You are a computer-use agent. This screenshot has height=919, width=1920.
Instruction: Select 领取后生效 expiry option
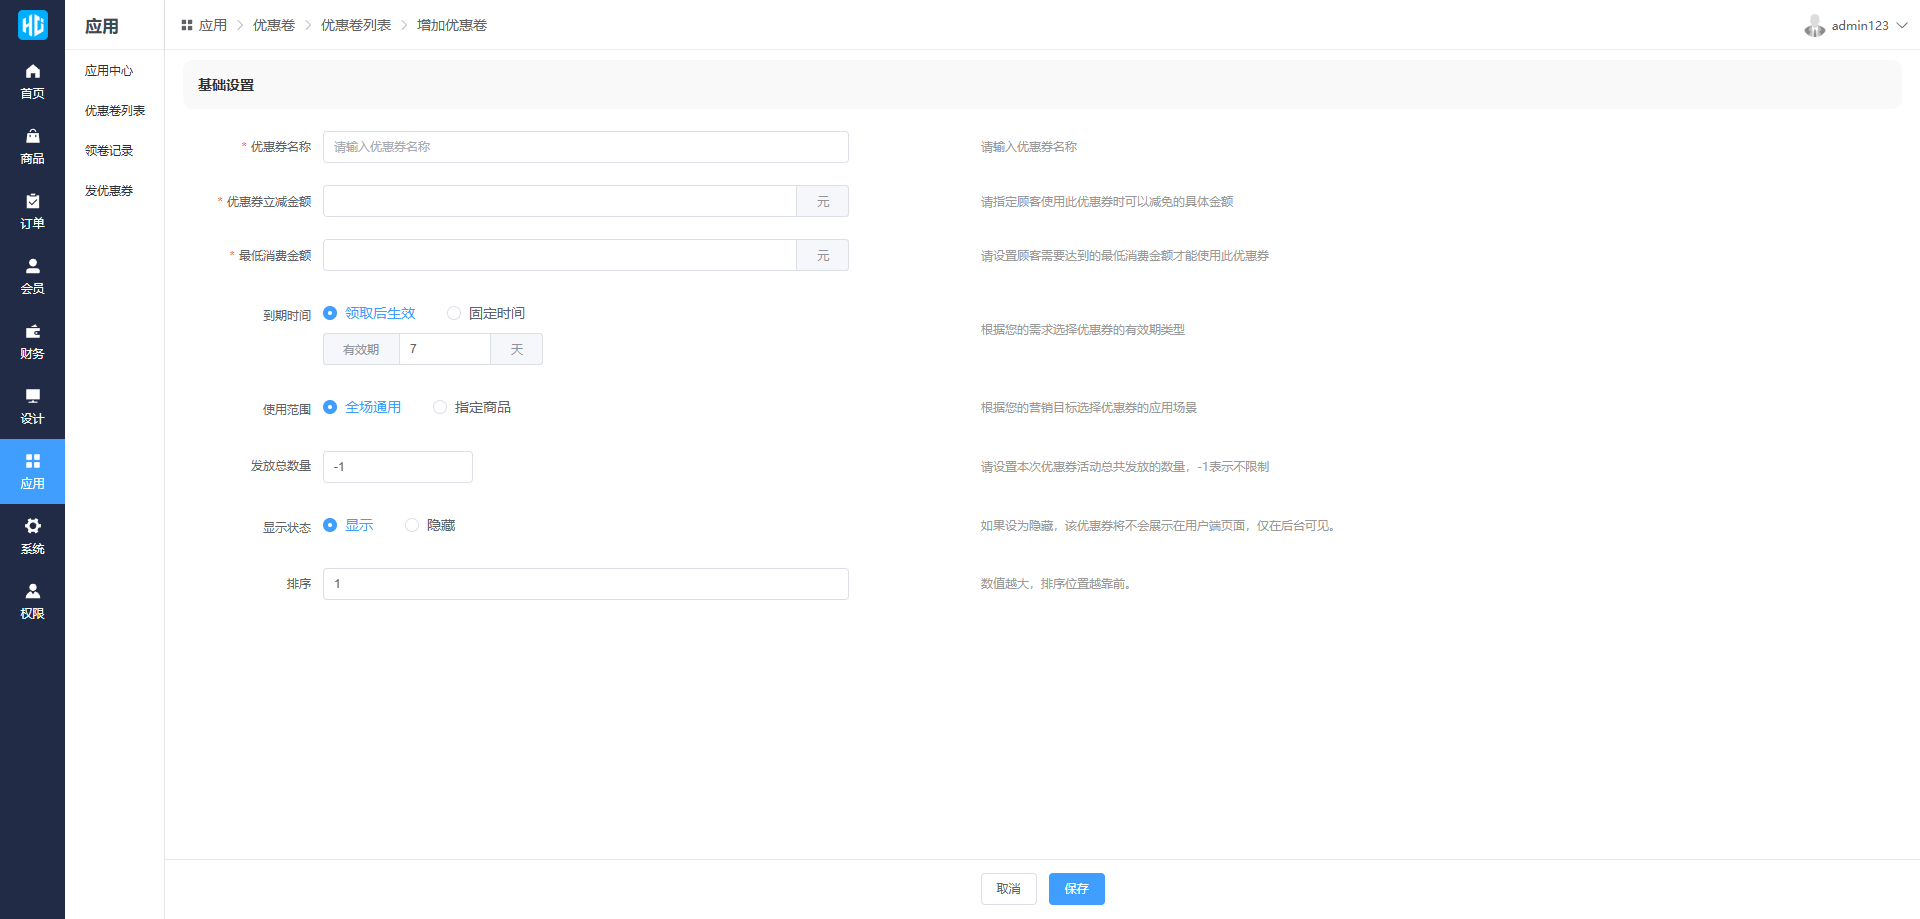click(x=330, y=313)
